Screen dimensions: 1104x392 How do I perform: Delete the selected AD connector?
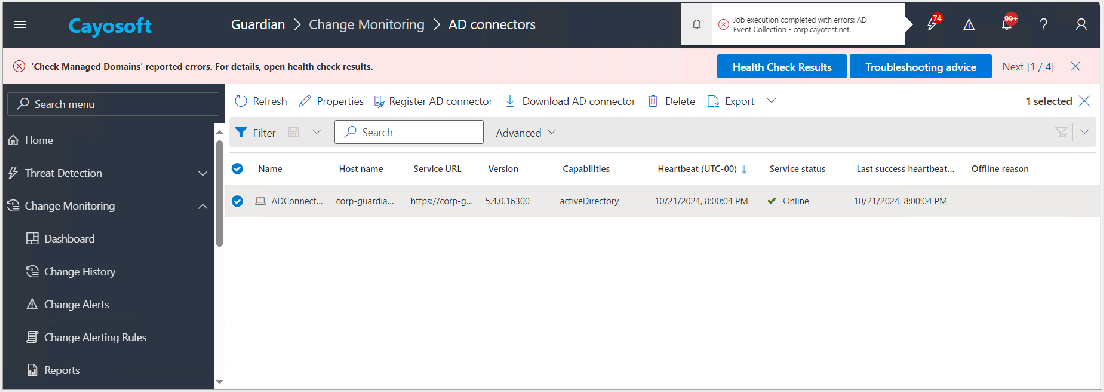click(671, 101)
